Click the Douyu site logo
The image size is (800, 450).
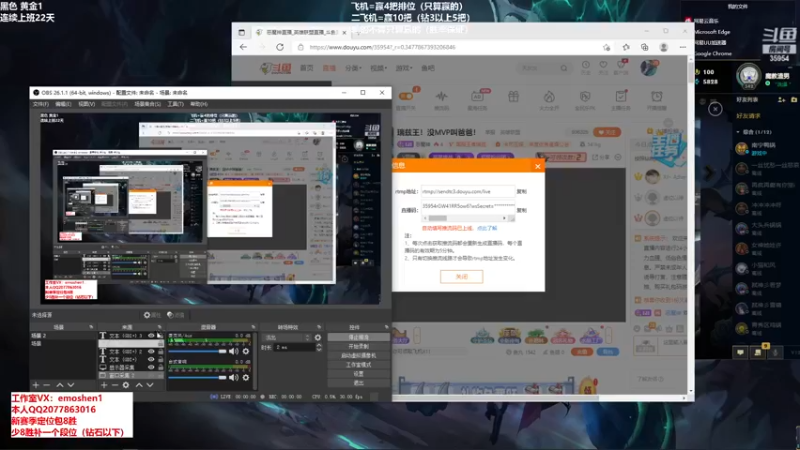point(276,68)
